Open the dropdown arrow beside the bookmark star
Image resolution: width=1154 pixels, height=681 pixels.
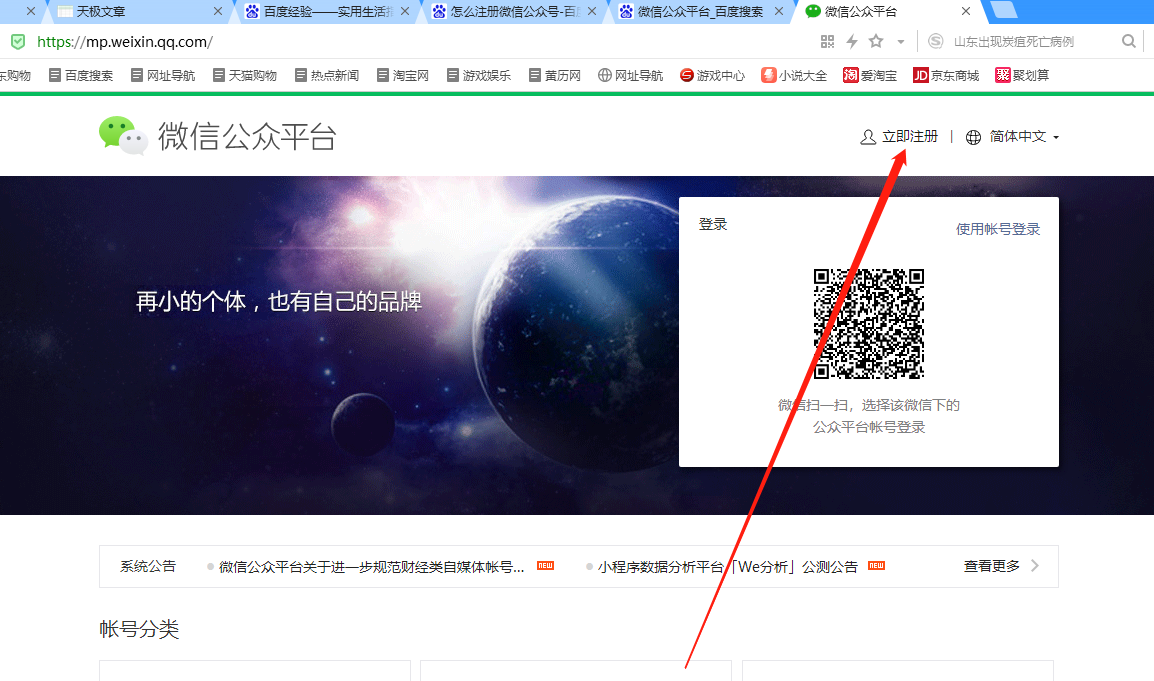coord(900,42)
